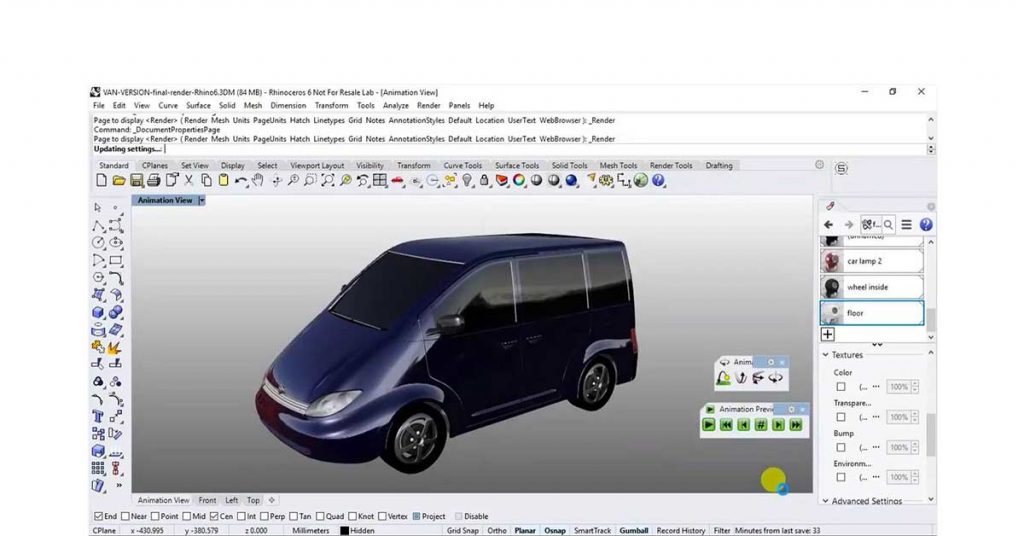This screenshot has height=536, width=1024.
Task: Click the blue sphere Render icon
Action: [571, 180]
